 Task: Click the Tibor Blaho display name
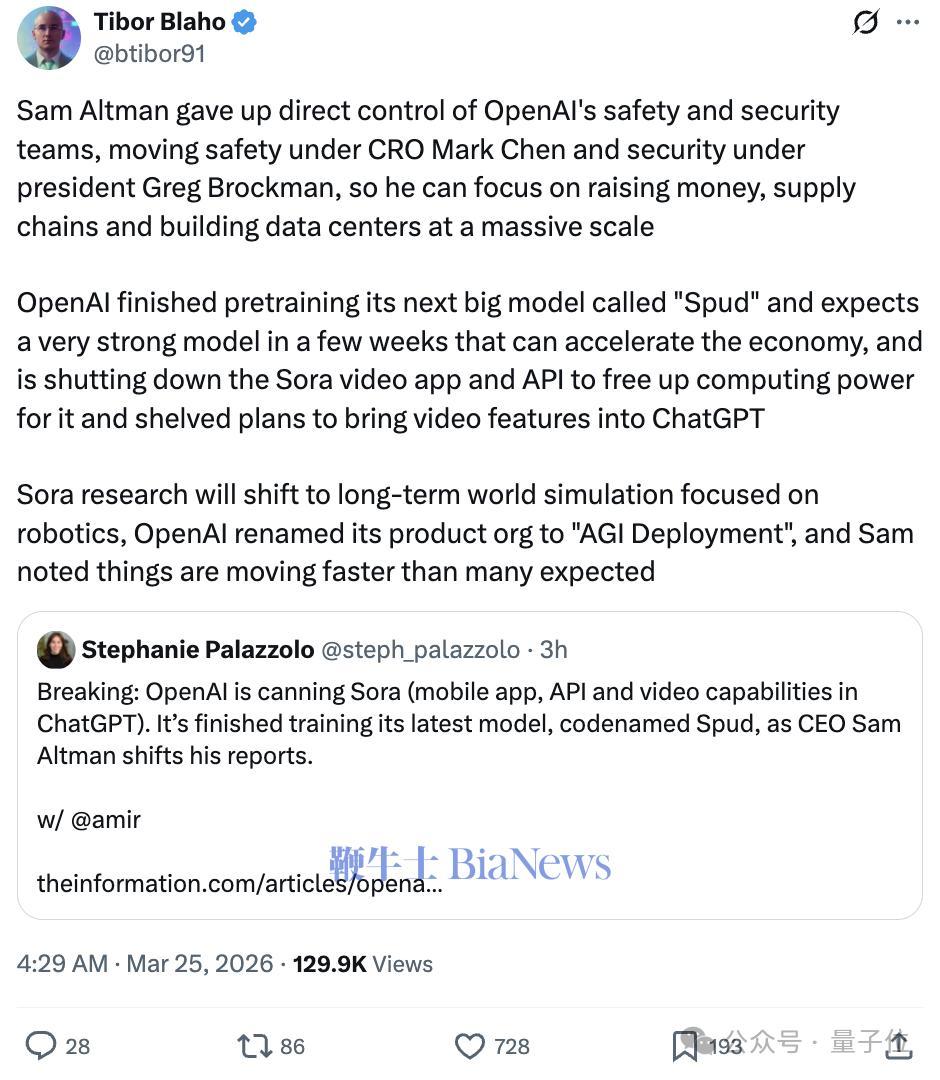point(159,22)
